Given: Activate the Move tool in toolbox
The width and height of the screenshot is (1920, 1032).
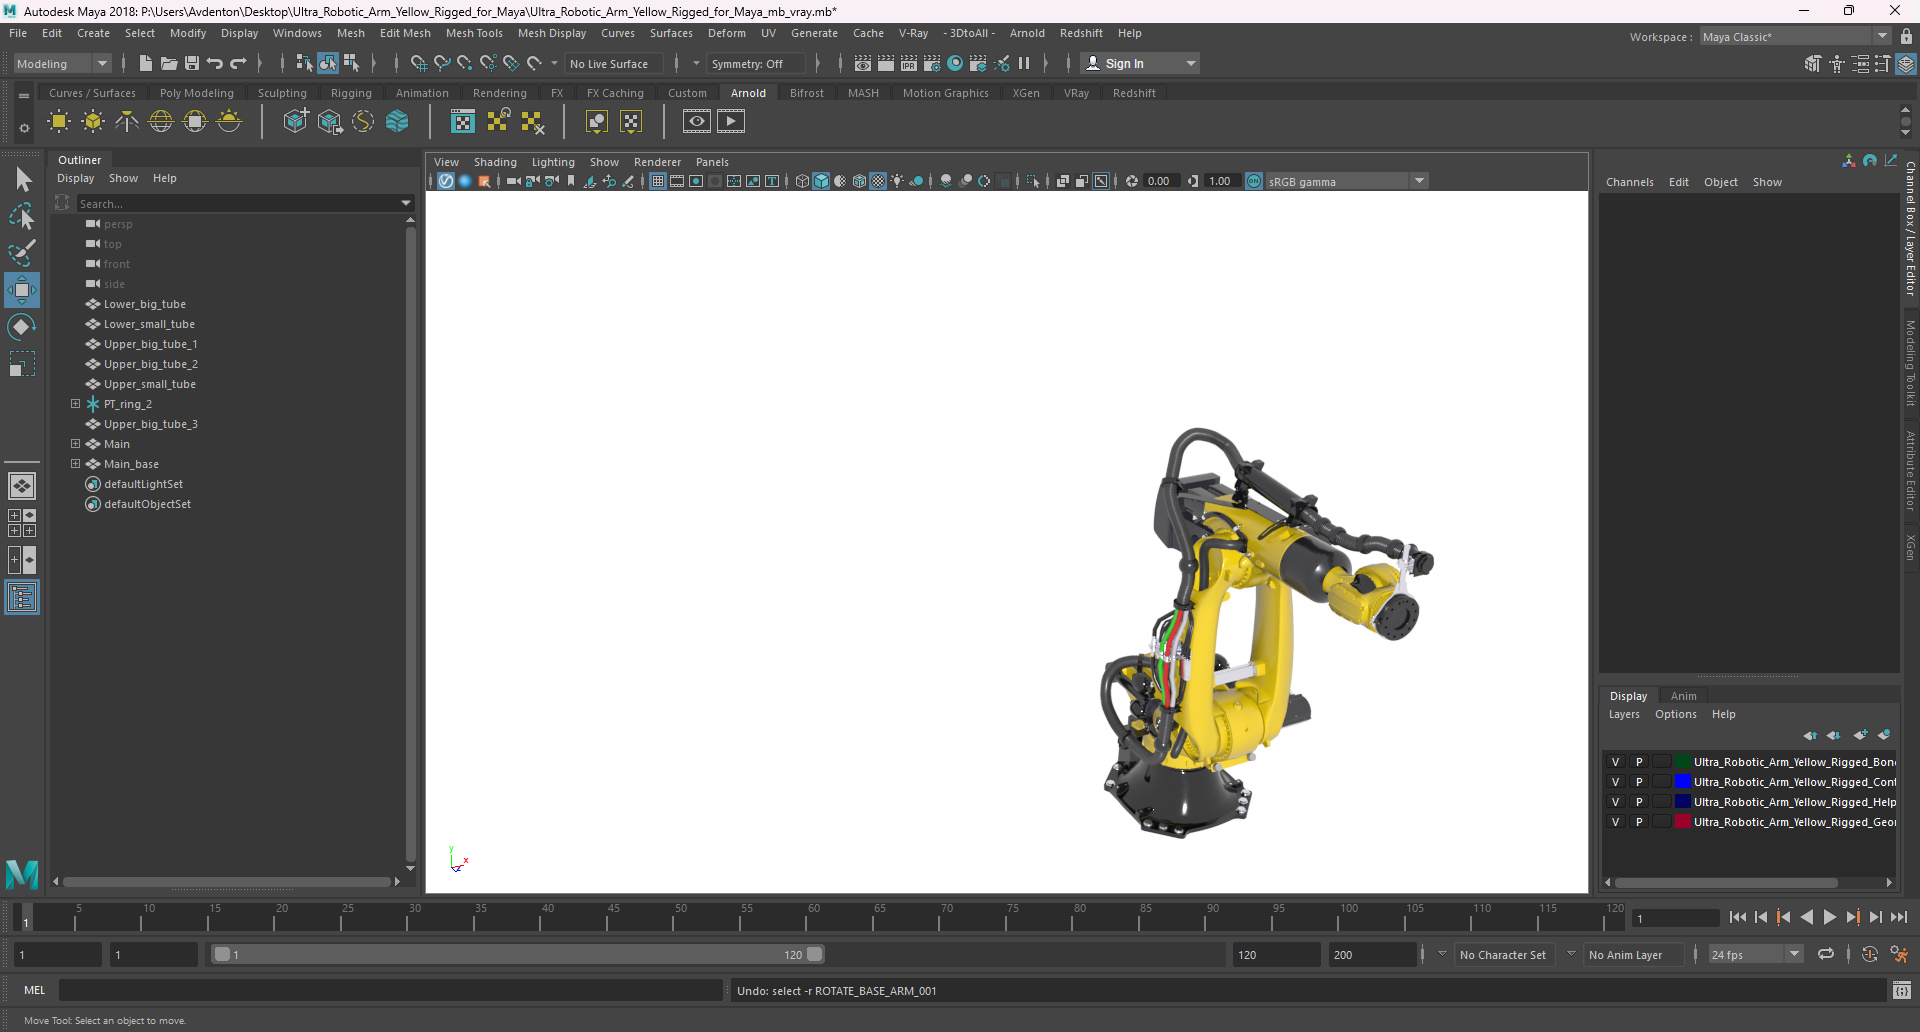Looking at the screenshot, I should point(22,290).
